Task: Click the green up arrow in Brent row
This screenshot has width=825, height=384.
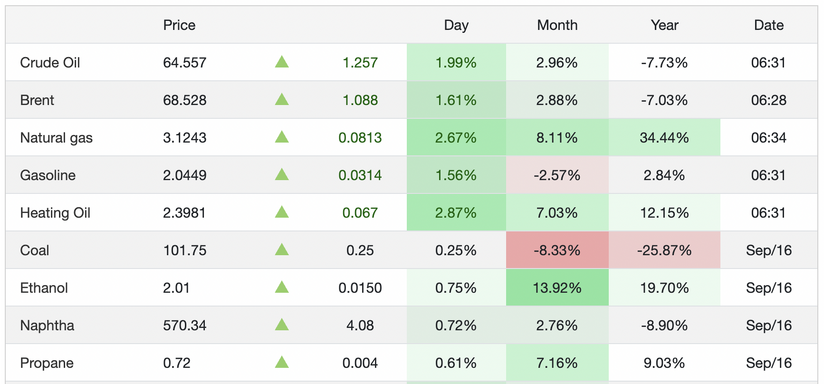Action: 281,100
